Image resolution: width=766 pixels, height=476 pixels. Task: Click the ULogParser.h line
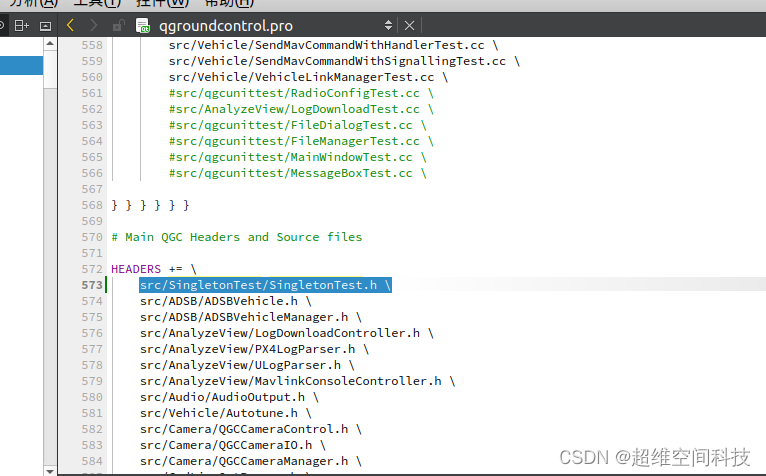coord(247,365)
